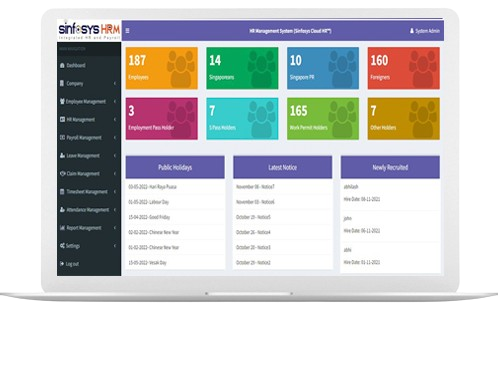
Task: Open the November 08 Notice7 entry
Action: tap(255, 187)
